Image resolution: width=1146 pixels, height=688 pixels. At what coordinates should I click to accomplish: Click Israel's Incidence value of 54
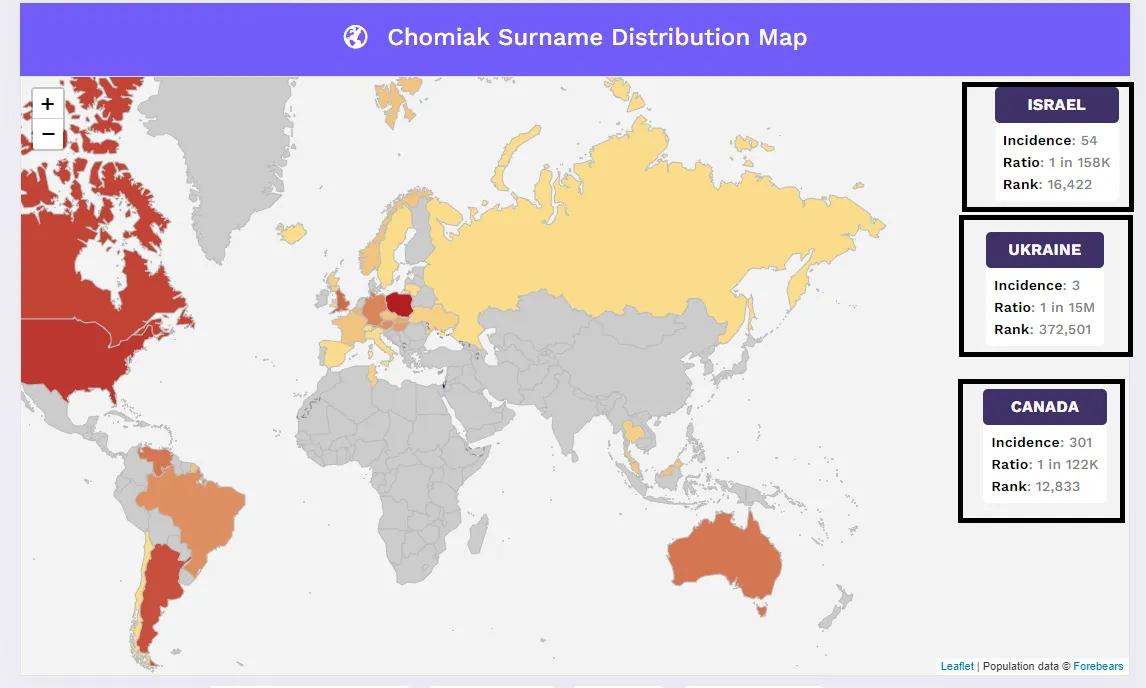coord(1089,140)
